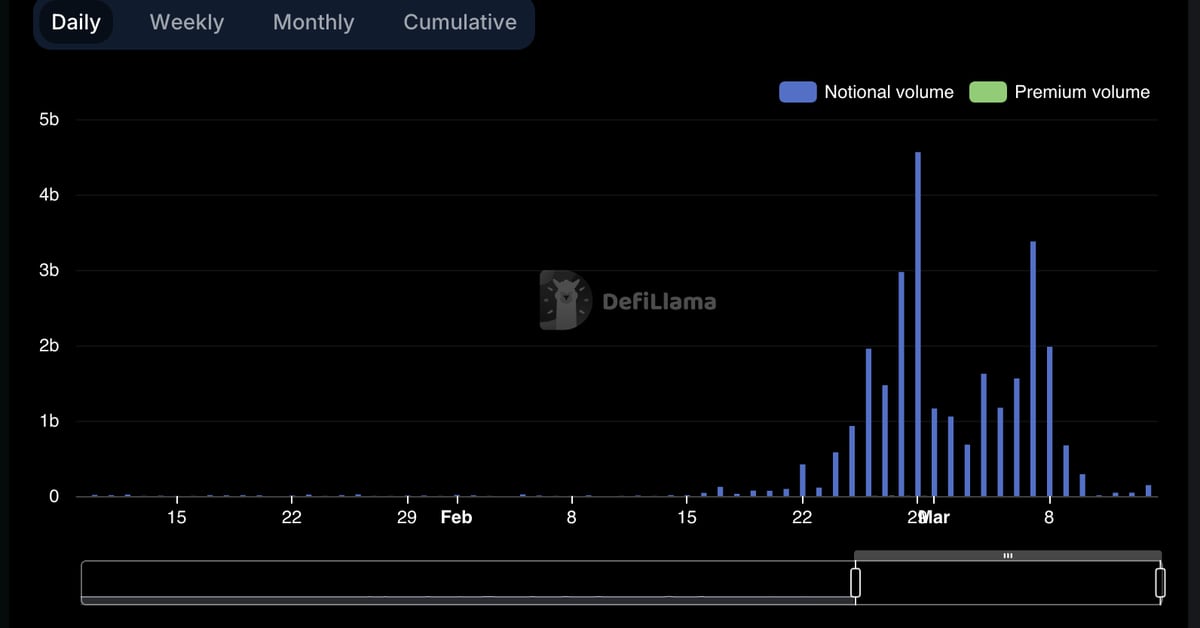Click the 2b bar near March 8
This screenshot has height=628, width=1200.
(x=1048, y=420)
